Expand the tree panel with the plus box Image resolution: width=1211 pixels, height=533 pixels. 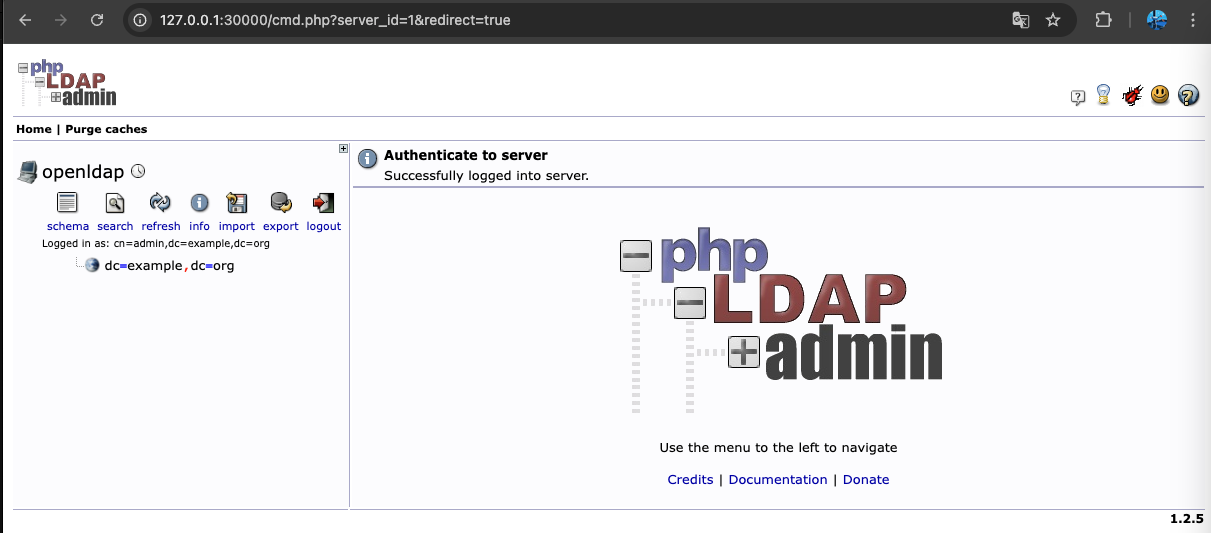point(343,149)
